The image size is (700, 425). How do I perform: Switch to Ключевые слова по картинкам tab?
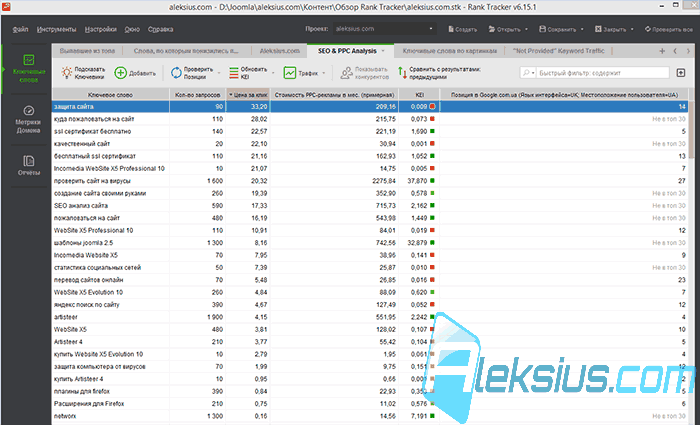pos(450,51)
